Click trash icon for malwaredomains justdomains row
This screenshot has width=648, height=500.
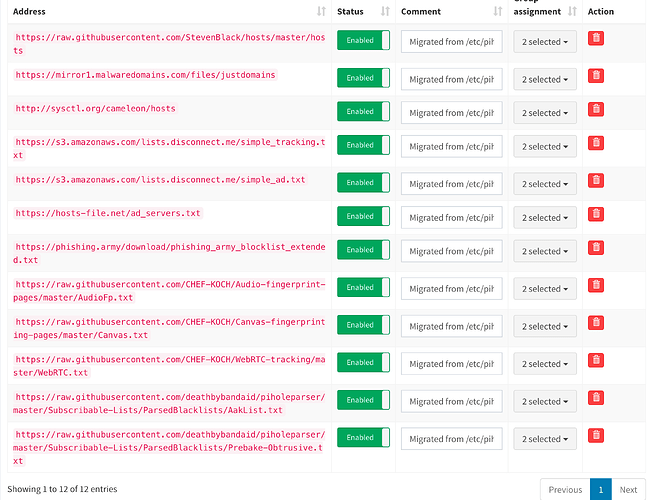pyautogui.click(x=596, y=75)
